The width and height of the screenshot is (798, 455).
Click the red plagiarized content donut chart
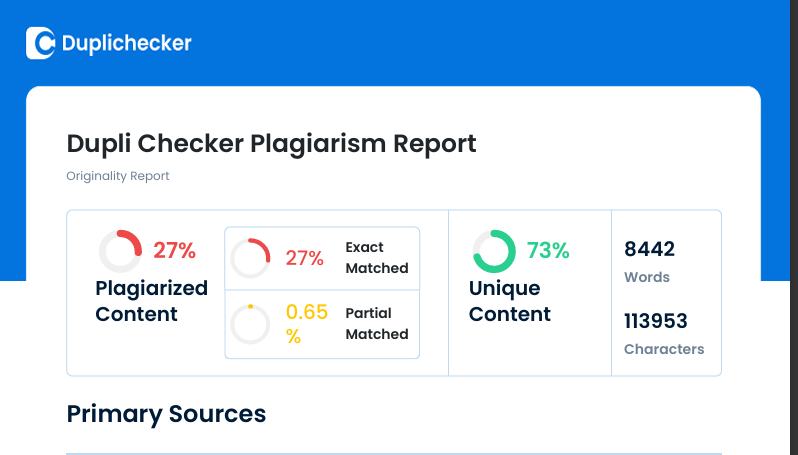pyautogui.click(x=120, y=251)
